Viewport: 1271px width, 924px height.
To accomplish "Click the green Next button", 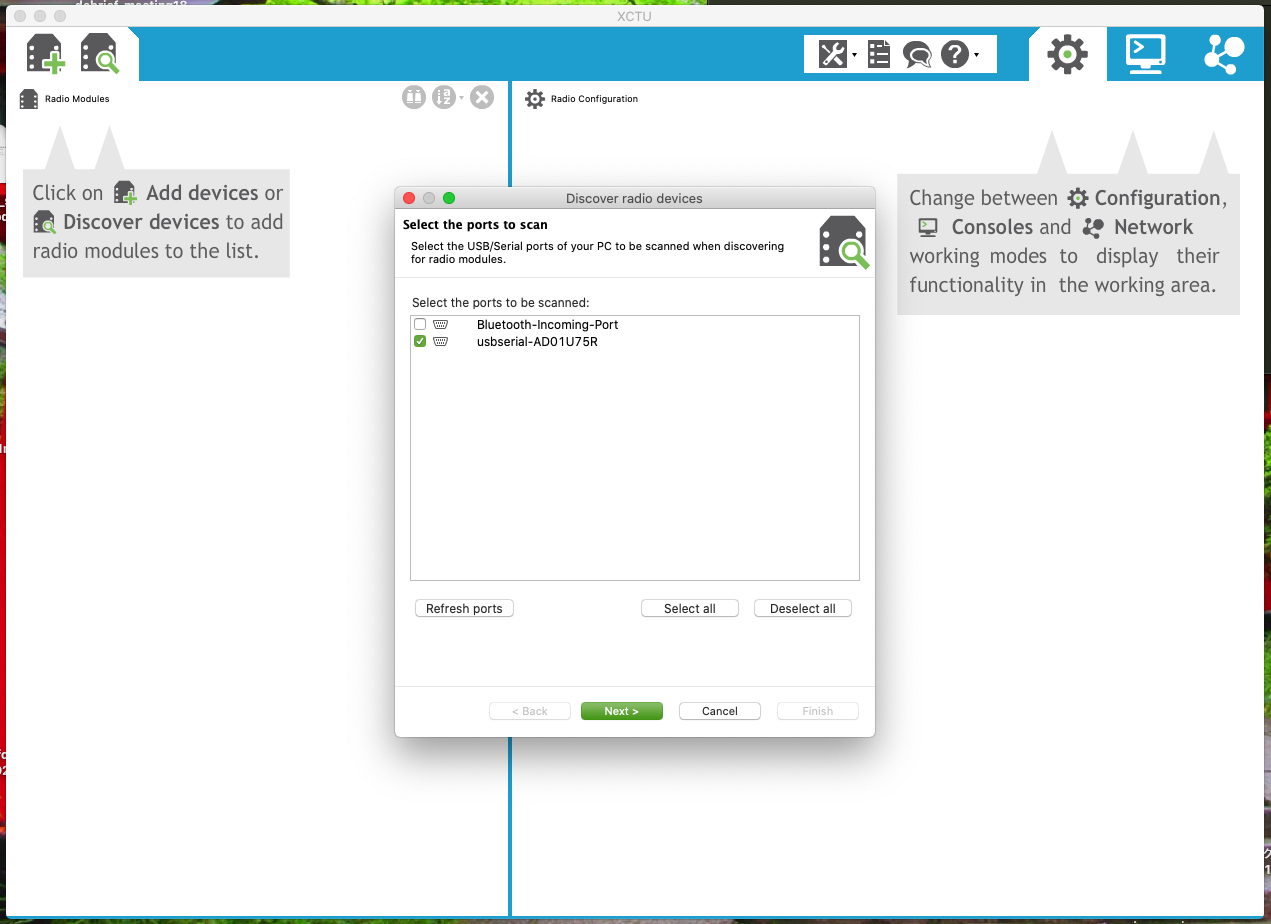I will point(621,711).
